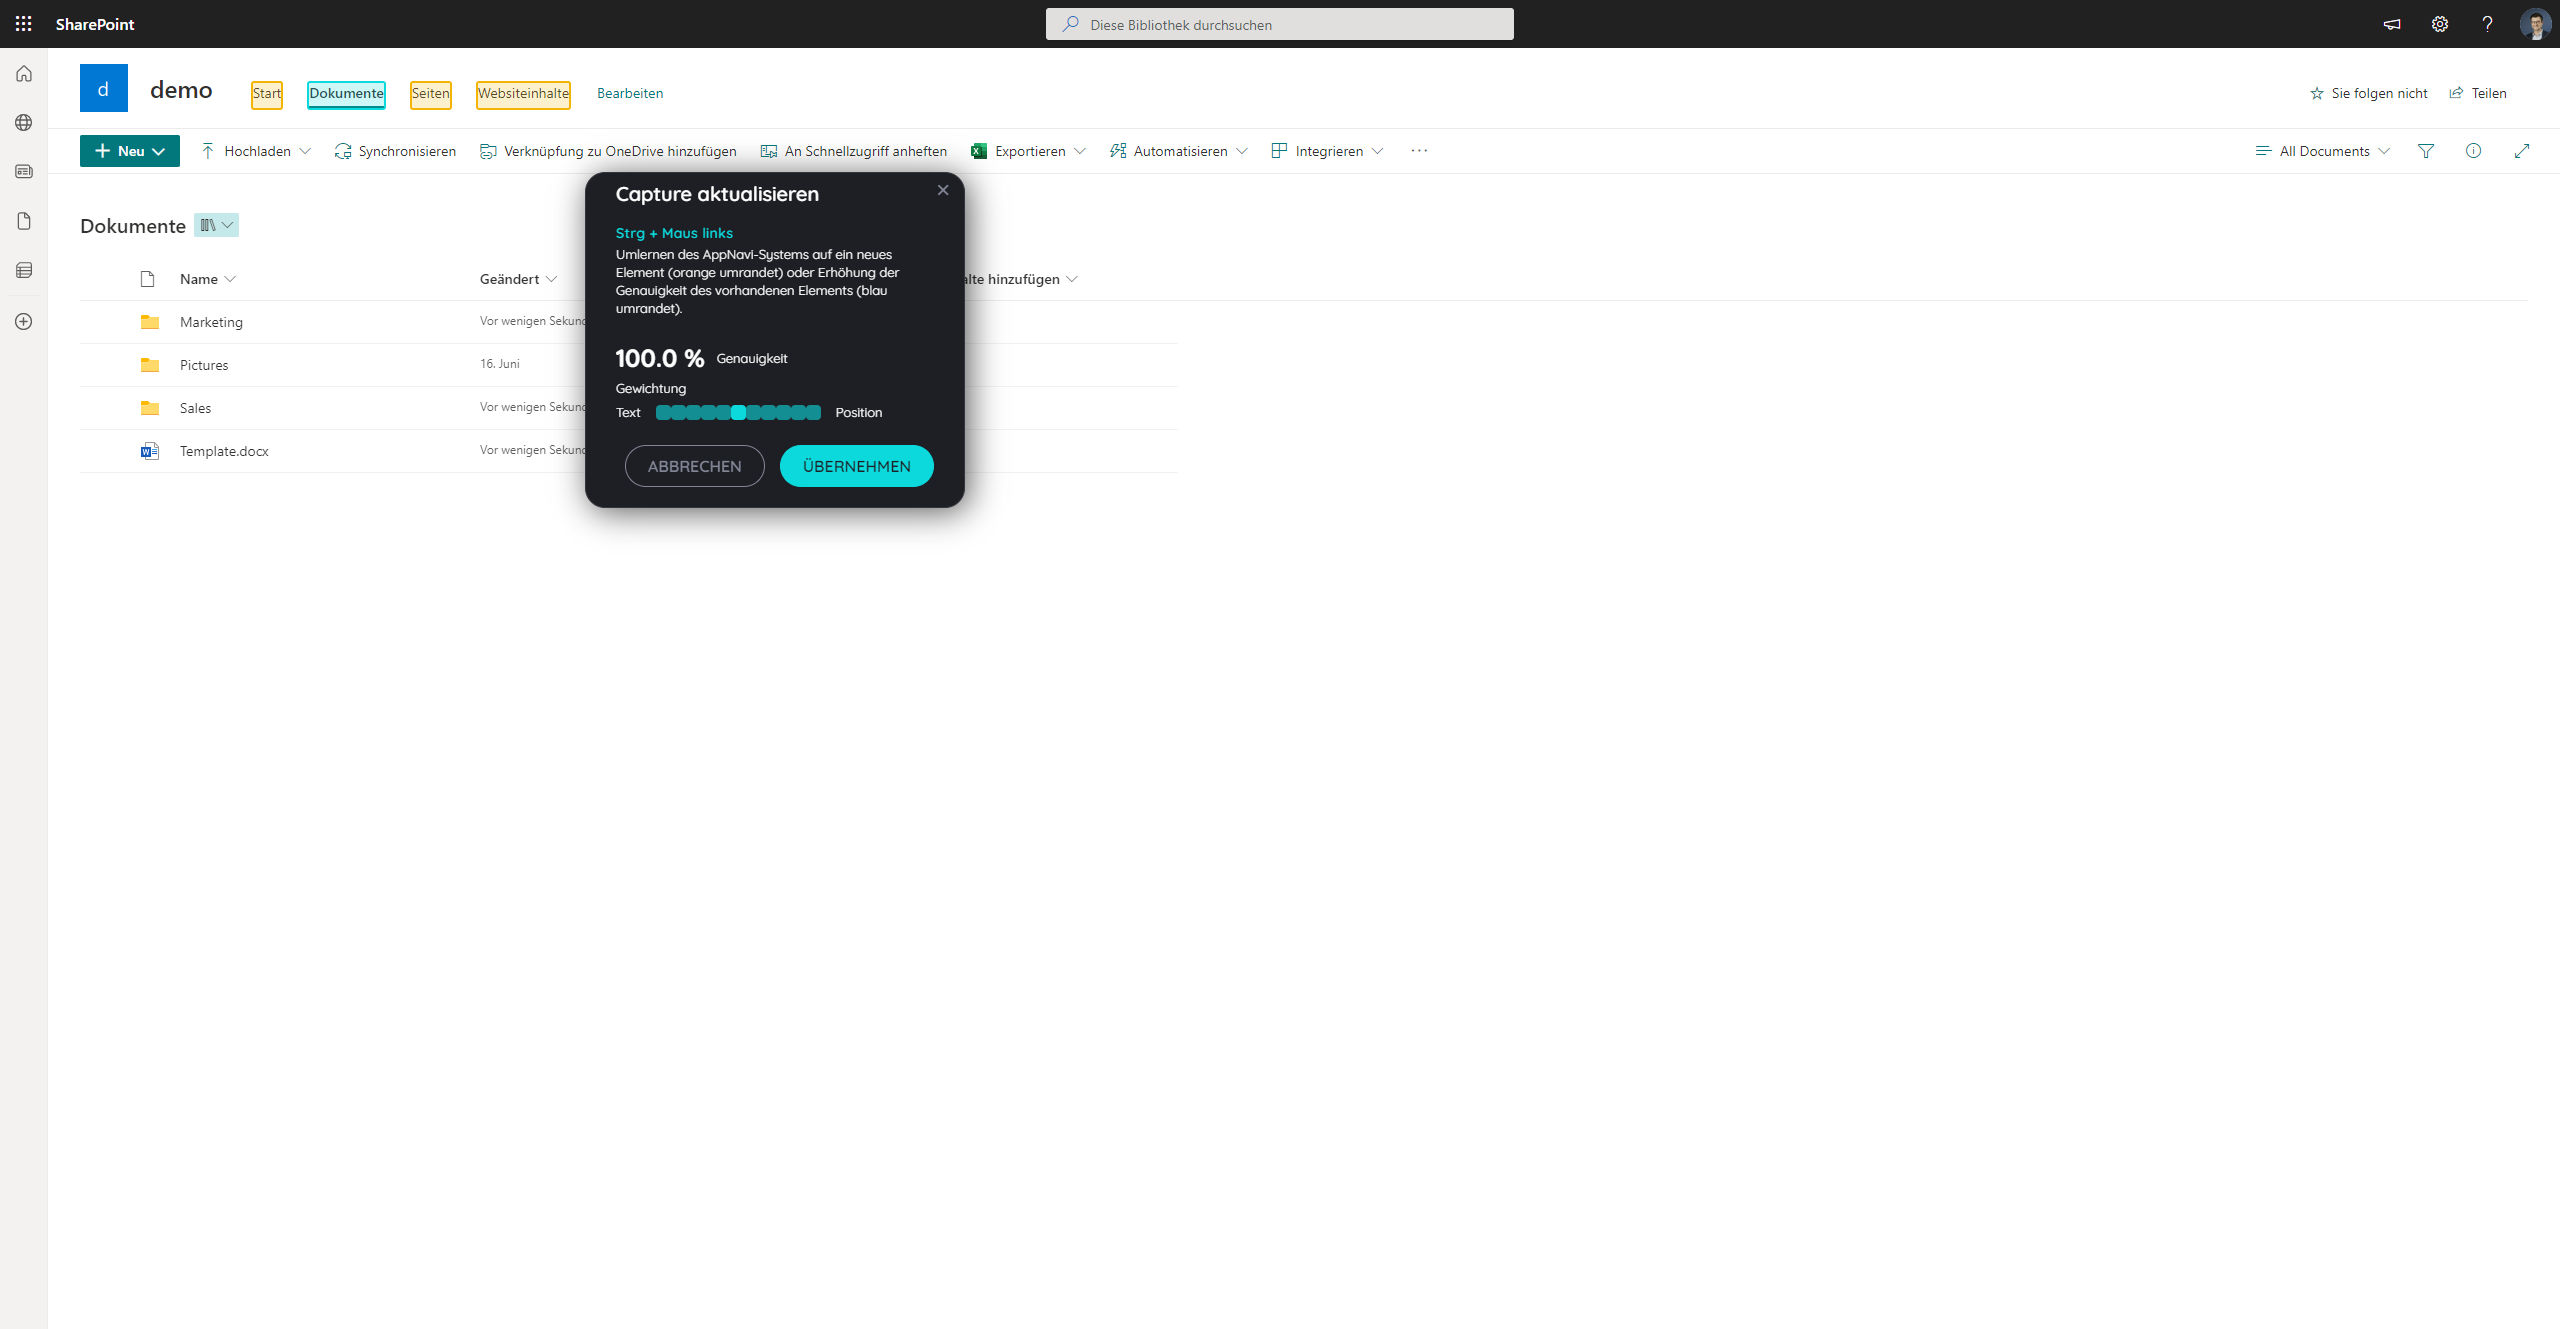
Task: Open the Geändert column header menu
Action: pos(518,279)
